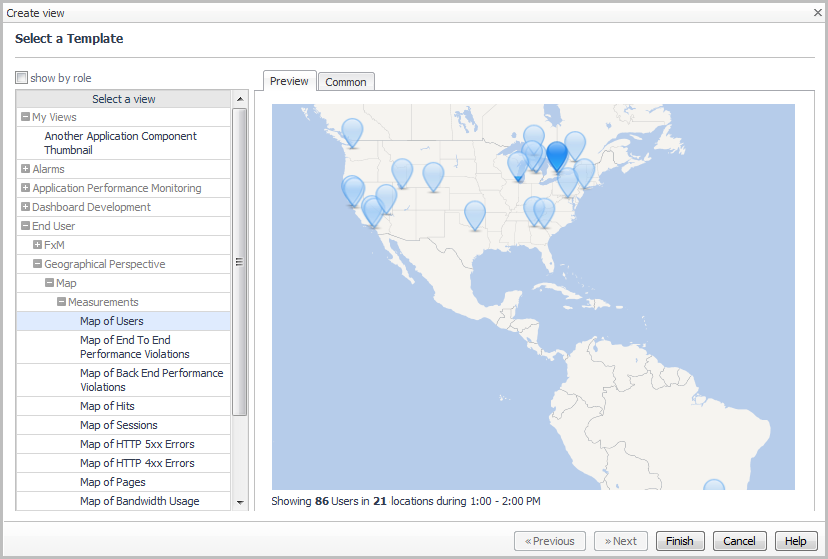Image resolution: width=828 pixels, height=559 pixels.
Task: Collapse Geographical Perspective node
Action: pyautogui.click(x=37, y=264)
